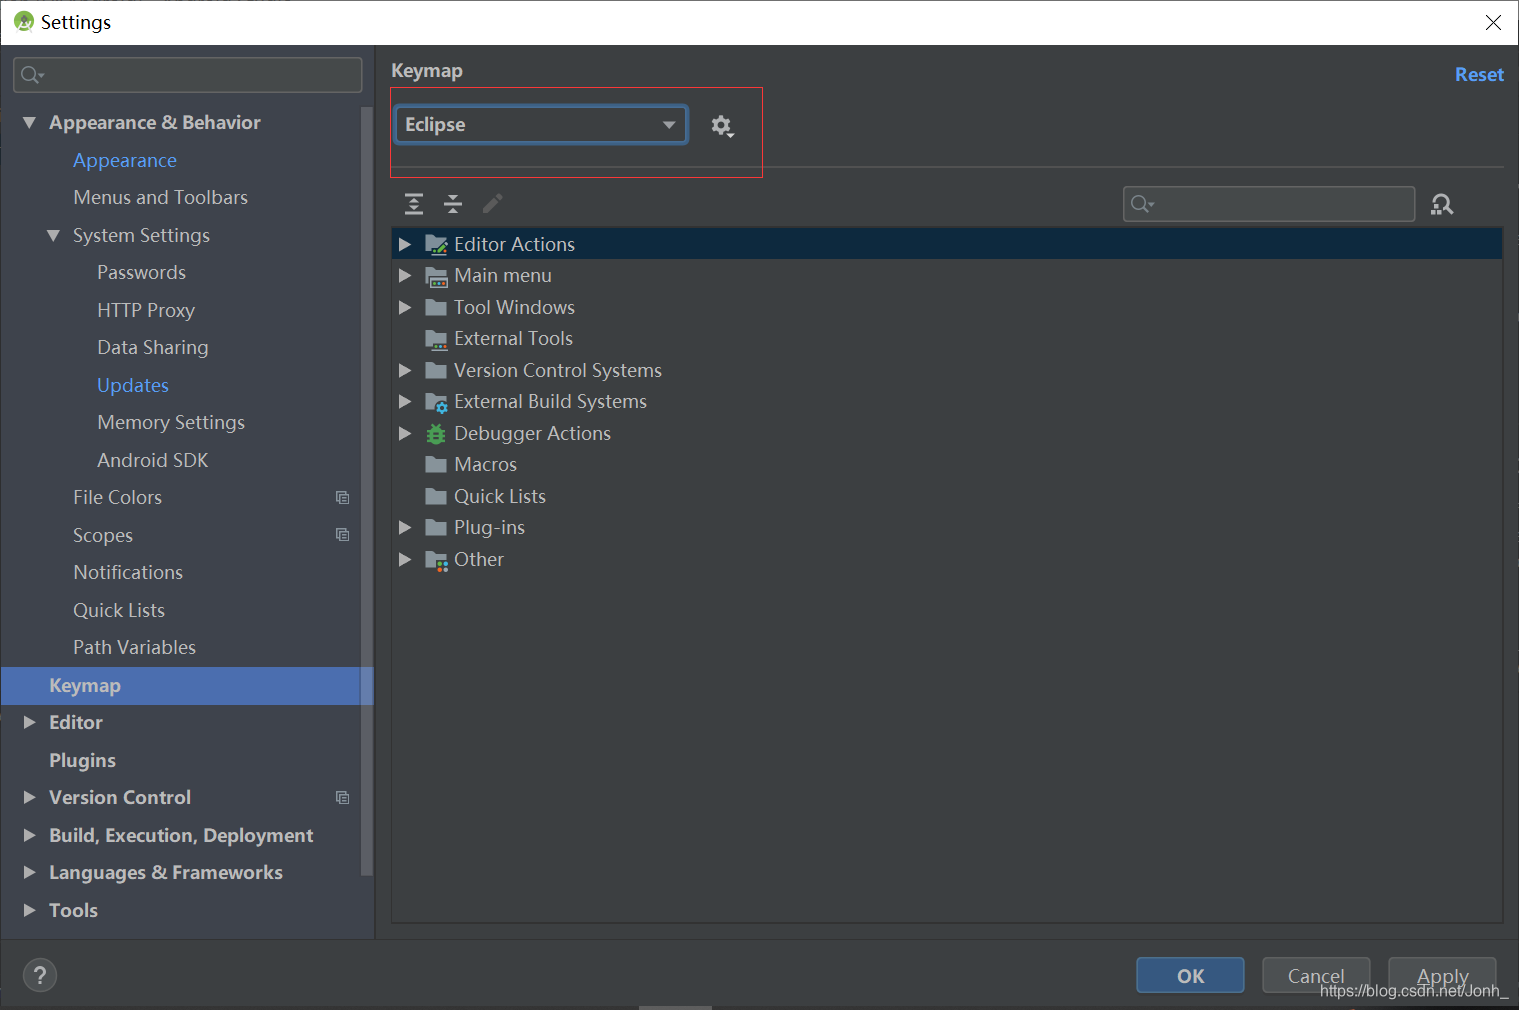Open the Passwords settings page
Viewport: 1519px width, 1010px height.
141,272
